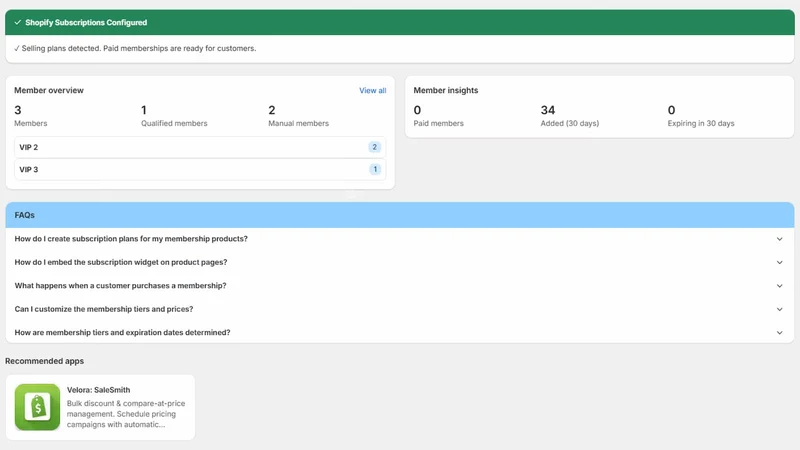This screenshot has height=450, width=800.
Task: Click the 'Member insights' heading
Action: [446, 90]
